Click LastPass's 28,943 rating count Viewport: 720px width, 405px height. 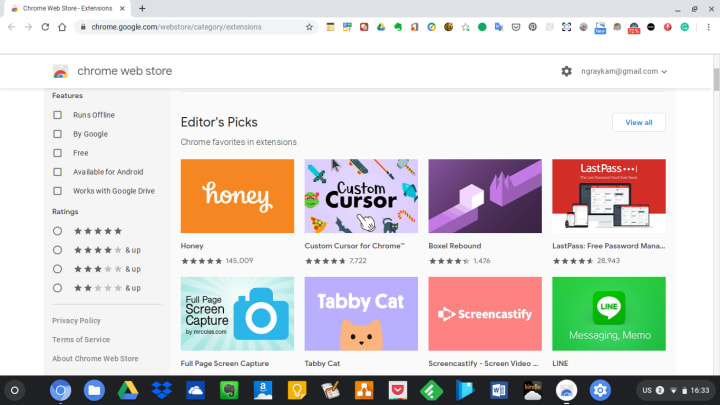click(608, 261)
